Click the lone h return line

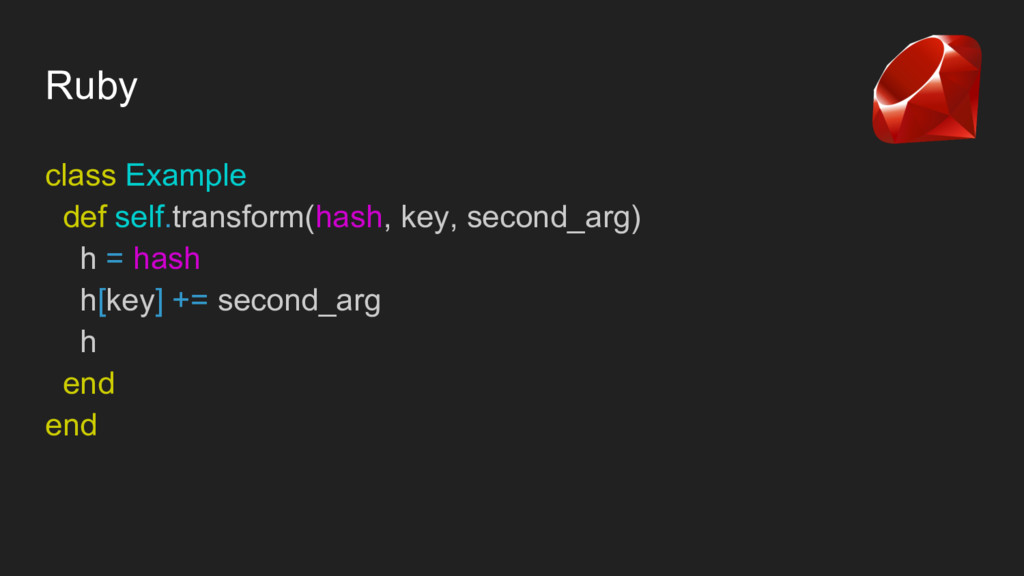coord(88,342)
